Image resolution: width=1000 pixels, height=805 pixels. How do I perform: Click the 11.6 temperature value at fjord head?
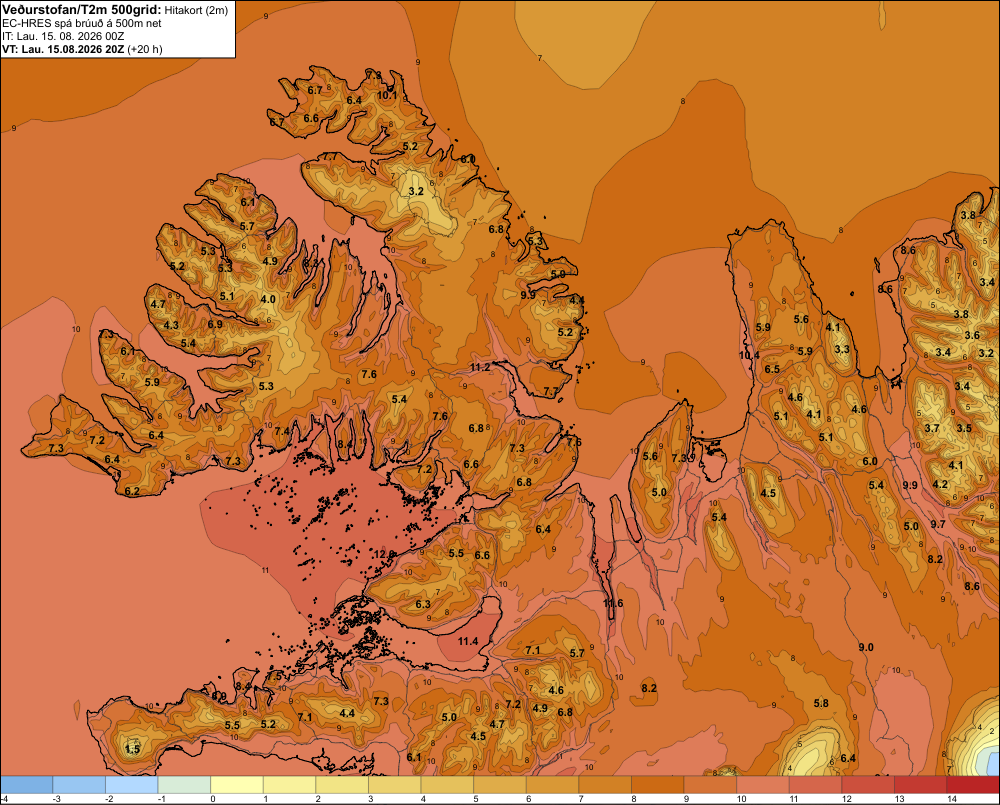(x=613, y=603)
